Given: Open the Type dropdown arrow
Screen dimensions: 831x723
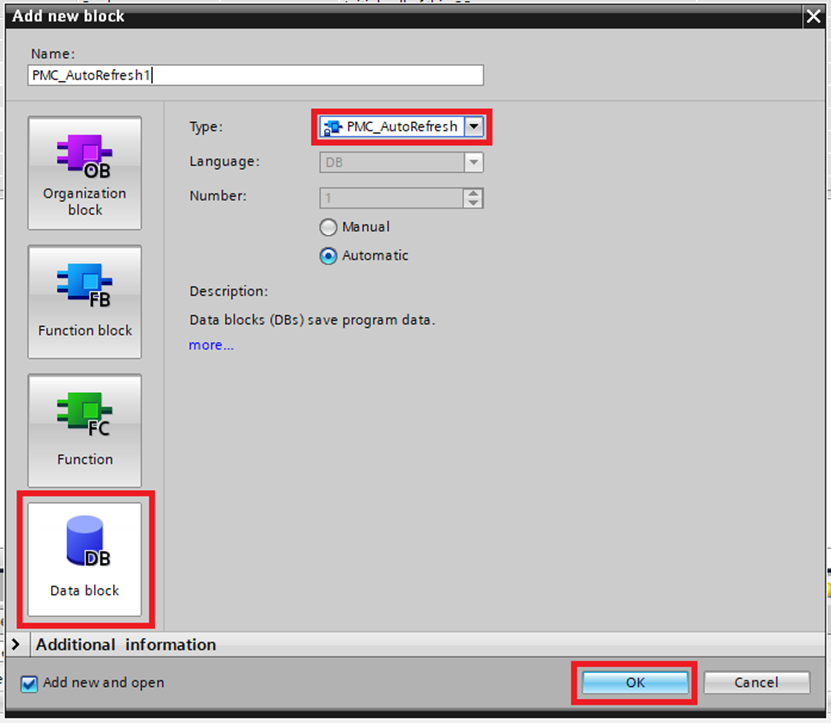Looking at the screenshot, I should tap(475, 127).
